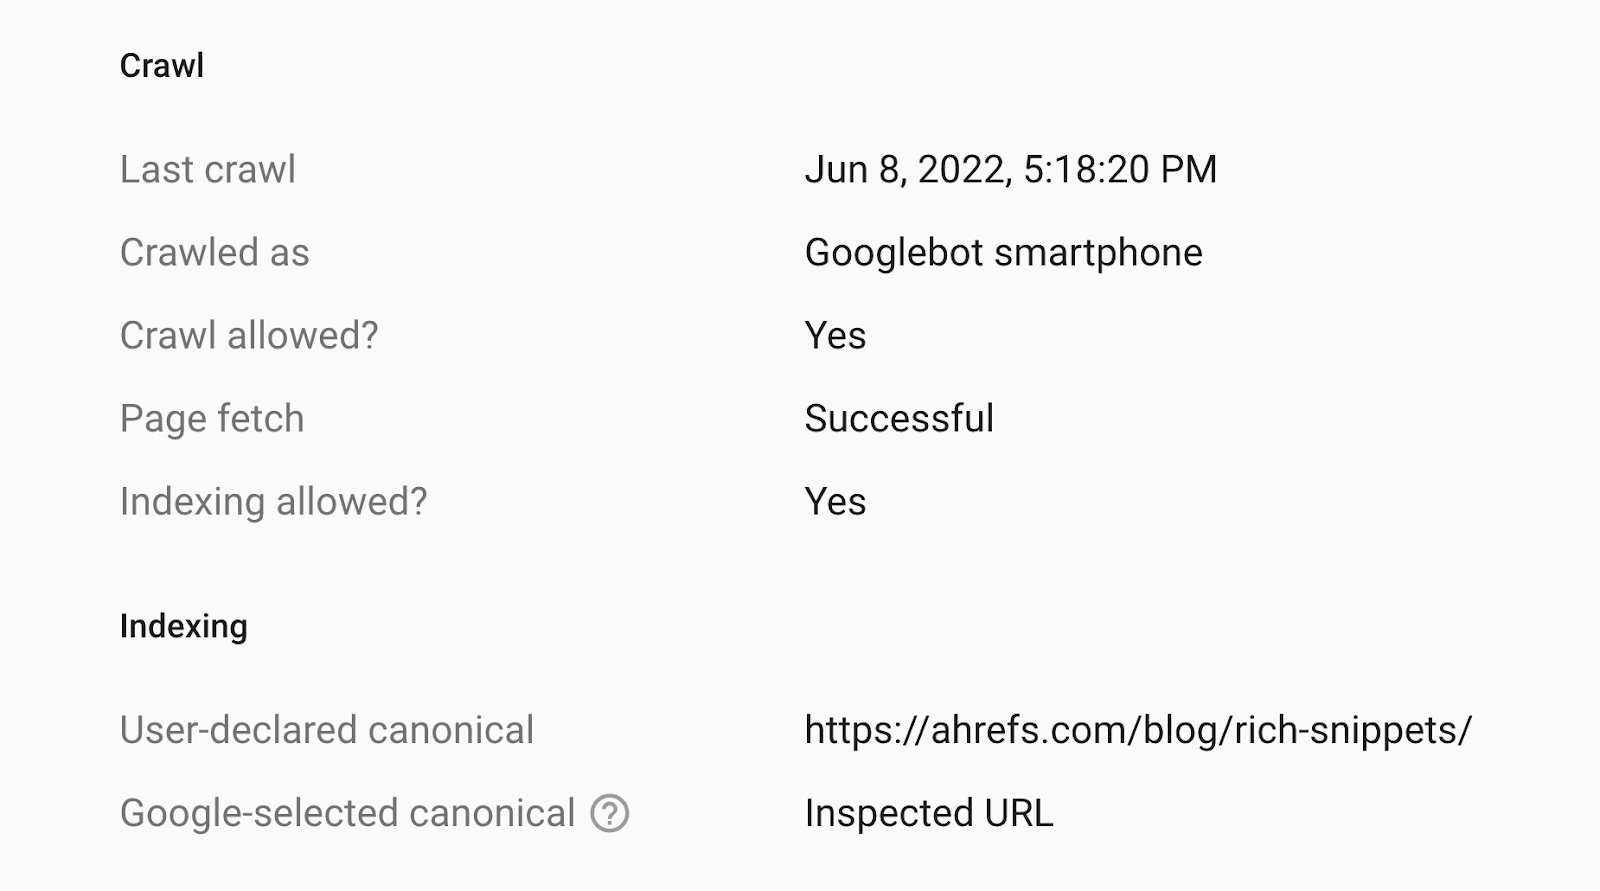Select the Google-selected canonical label
Screen dimensions: 1600x891
347,813
